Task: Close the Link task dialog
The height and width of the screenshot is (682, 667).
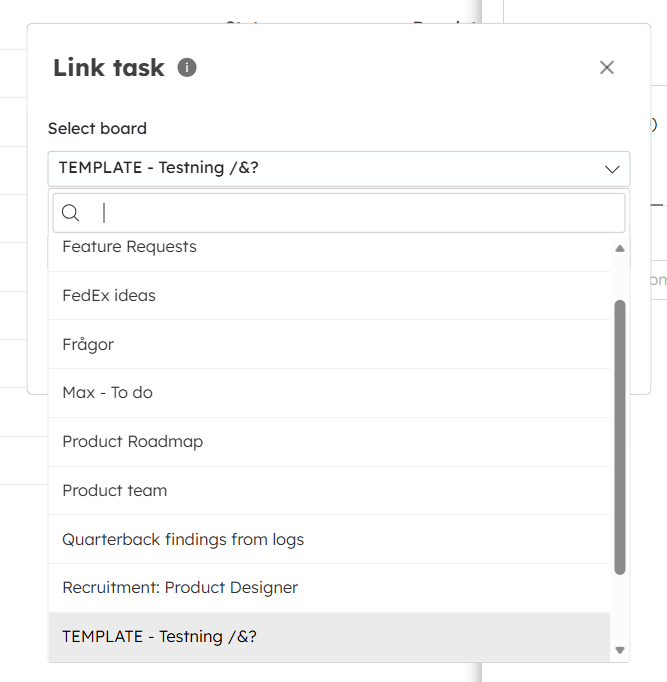Action: pos(607,67)
